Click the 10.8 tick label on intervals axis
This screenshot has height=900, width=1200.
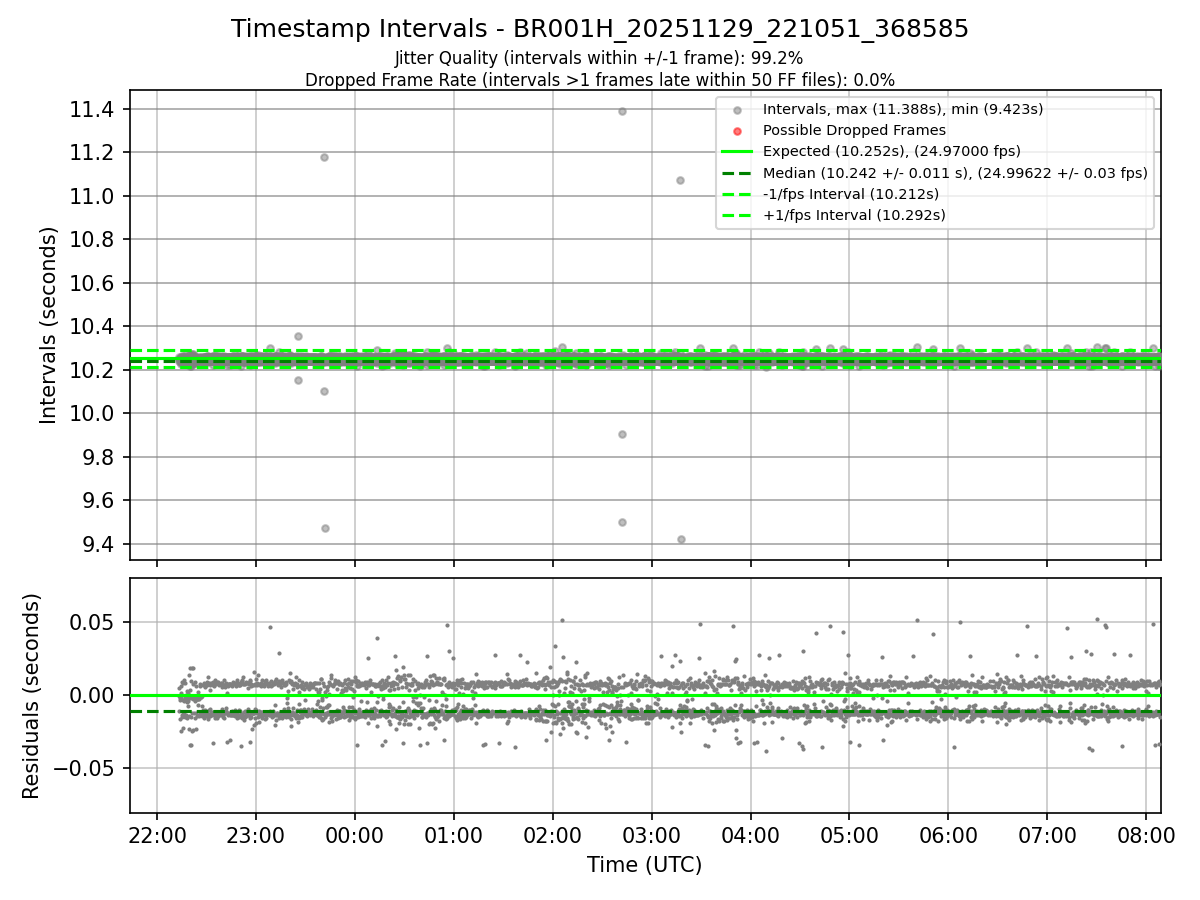coord(92,239)
